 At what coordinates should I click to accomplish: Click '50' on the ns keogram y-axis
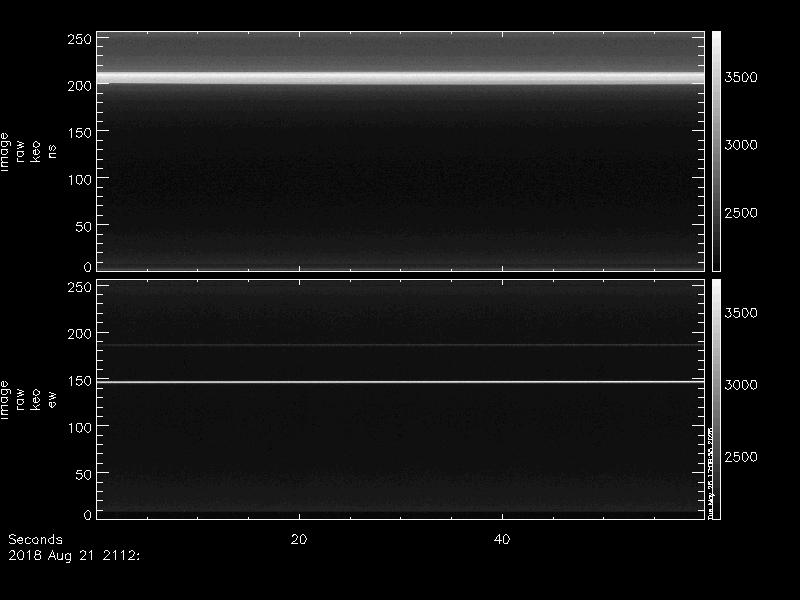click(x=84, y=227)
